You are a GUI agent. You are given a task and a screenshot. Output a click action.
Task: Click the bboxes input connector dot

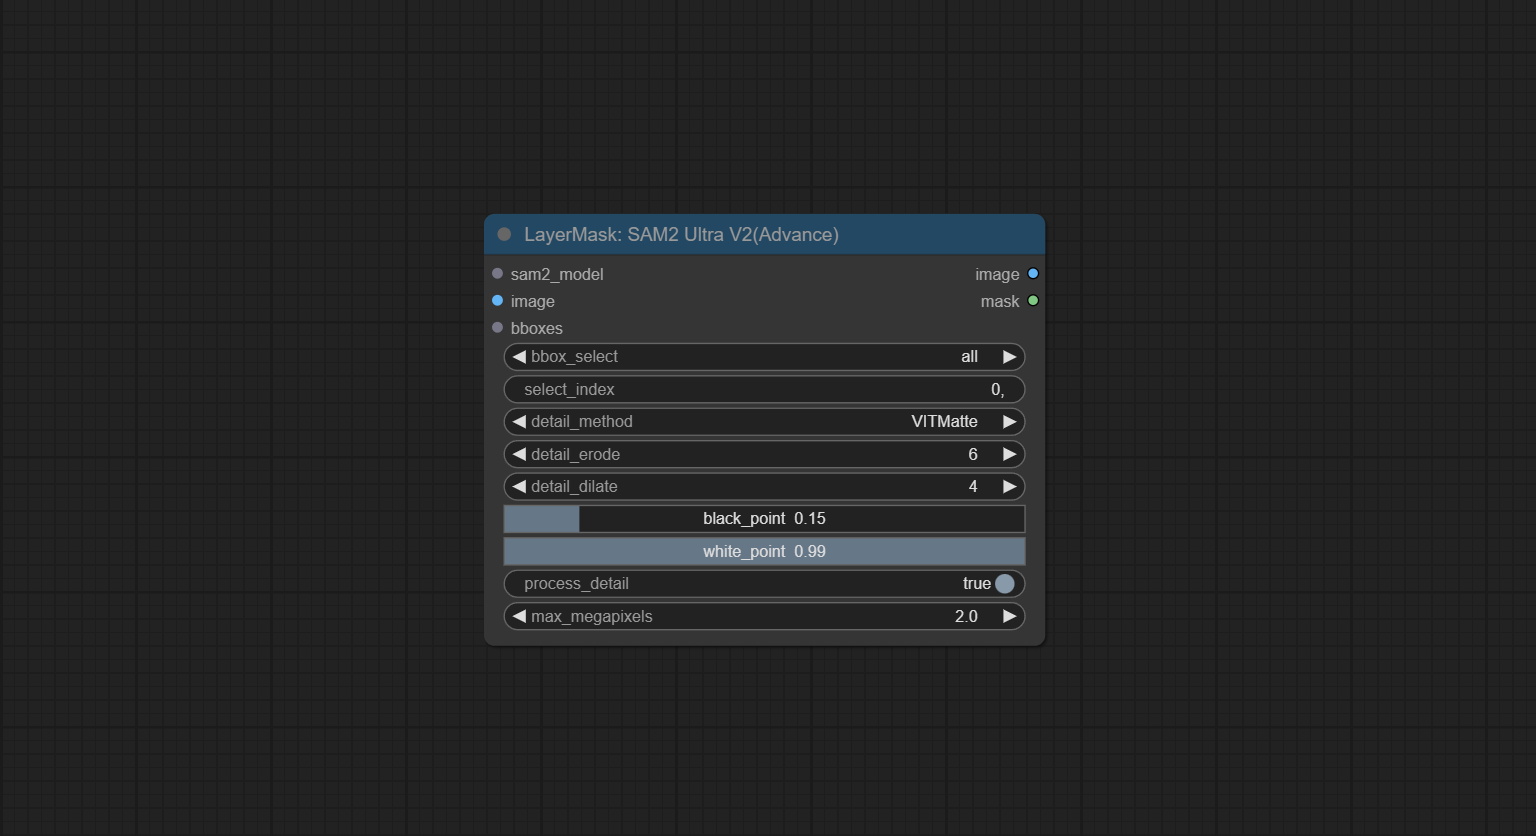[497, 328]
